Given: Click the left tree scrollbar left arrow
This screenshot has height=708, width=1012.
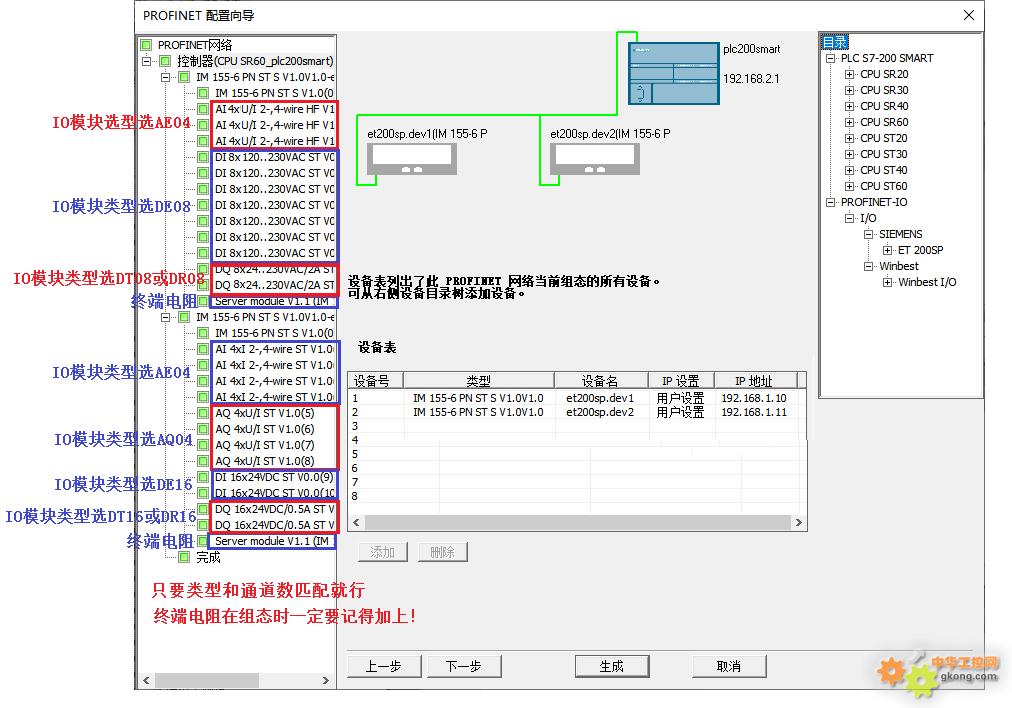Looking at the screenshot, I should coord(147,680).
